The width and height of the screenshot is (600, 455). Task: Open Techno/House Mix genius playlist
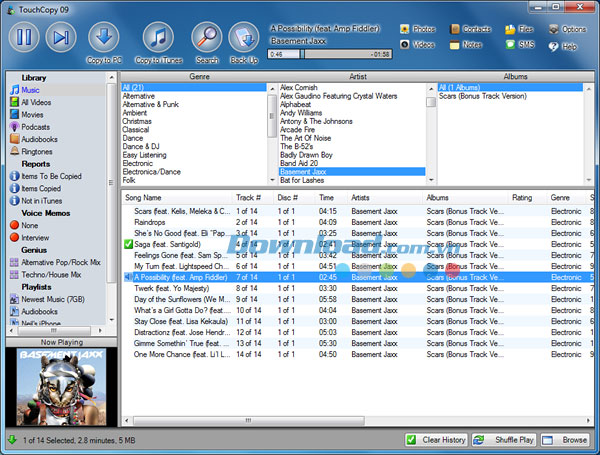[x=51, y=274]
